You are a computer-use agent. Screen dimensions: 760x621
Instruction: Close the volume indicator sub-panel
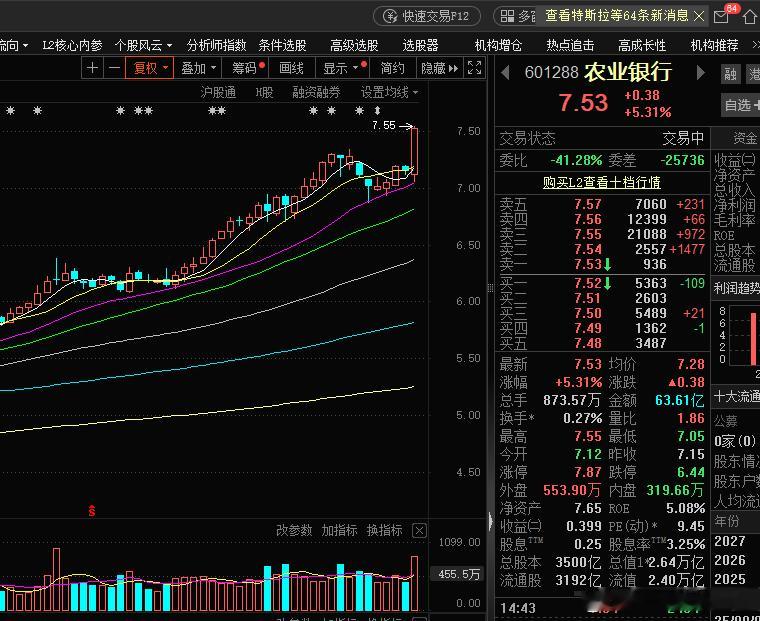(x=419, y=530)
